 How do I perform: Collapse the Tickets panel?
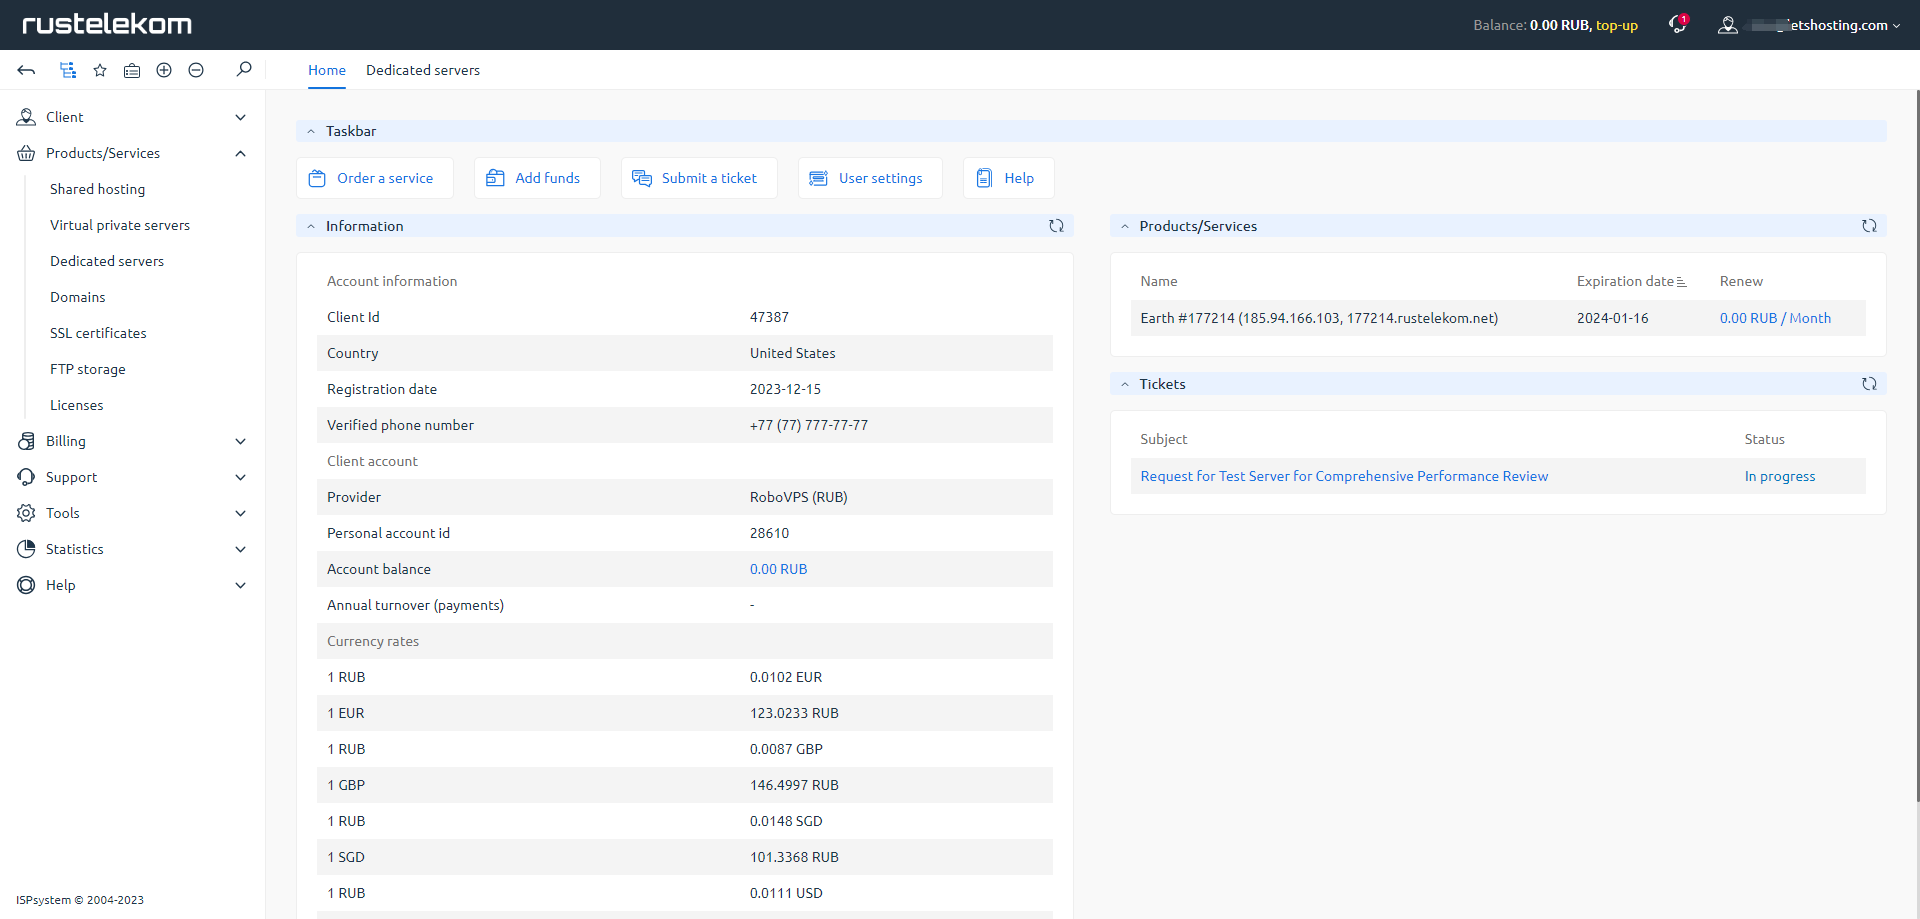click(x=1125, y=384)
